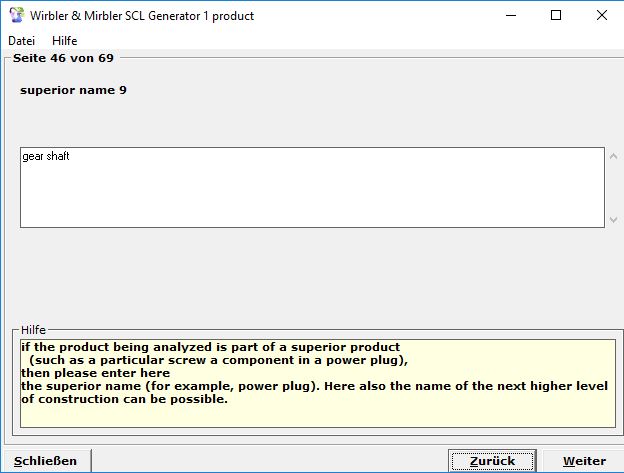
Task: Open the Datei menu
Action: coord(21,41)
